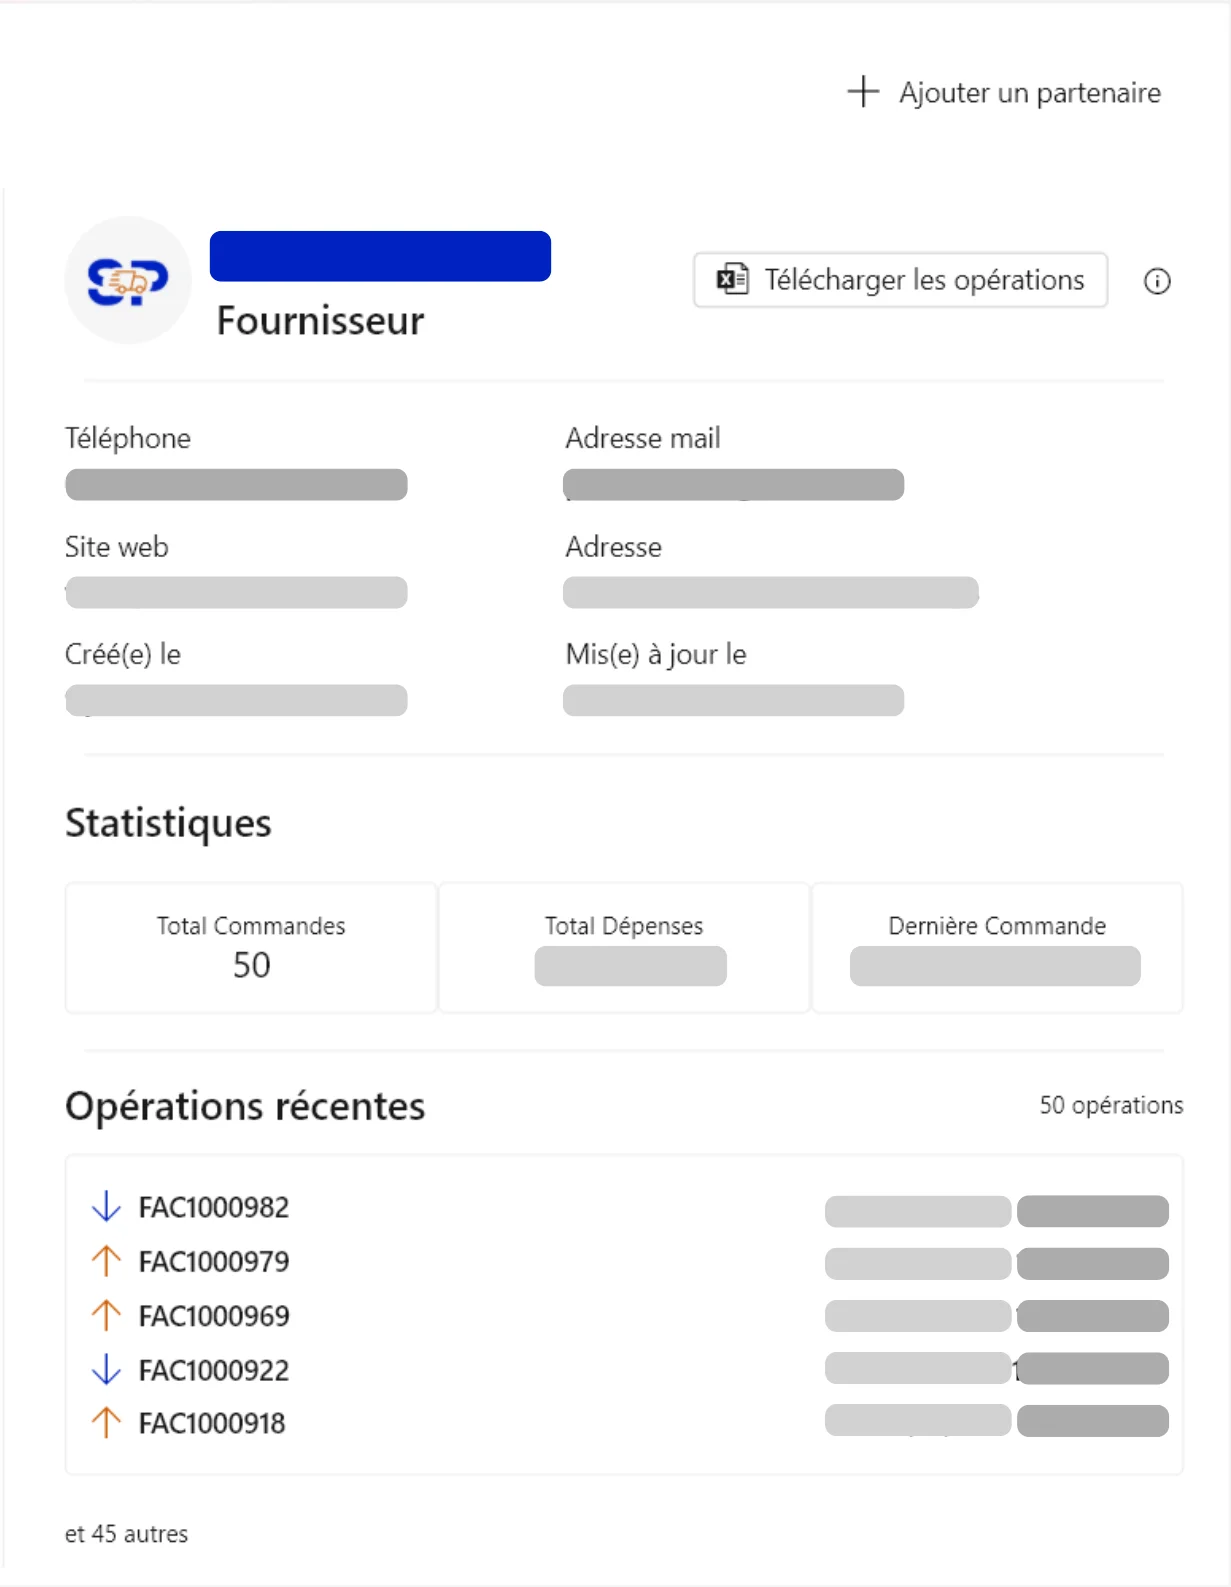Click the orange up arrow beside FAC1000979
Viewport: 1231px width, 1587px height.
coord(106,1261)
